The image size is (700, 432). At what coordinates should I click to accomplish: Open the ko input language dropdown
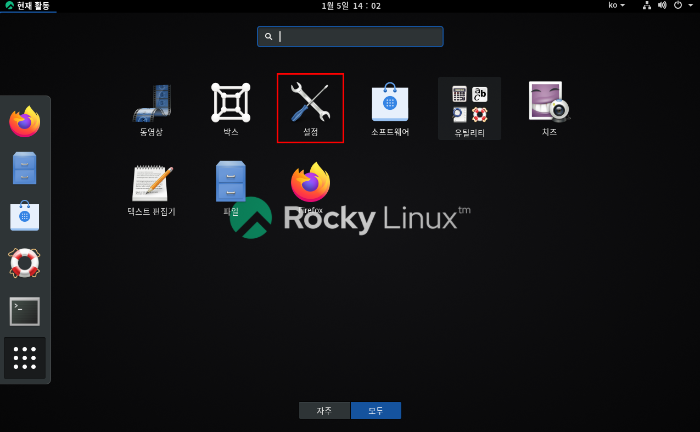pos(616,5)
